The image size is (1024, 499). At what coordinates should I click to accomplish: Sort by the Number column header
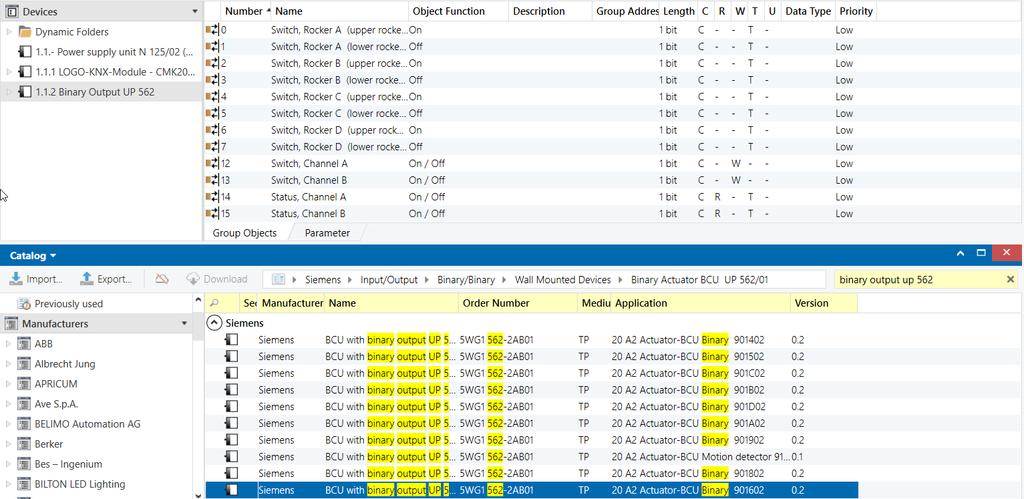click(x=247, y=11)
